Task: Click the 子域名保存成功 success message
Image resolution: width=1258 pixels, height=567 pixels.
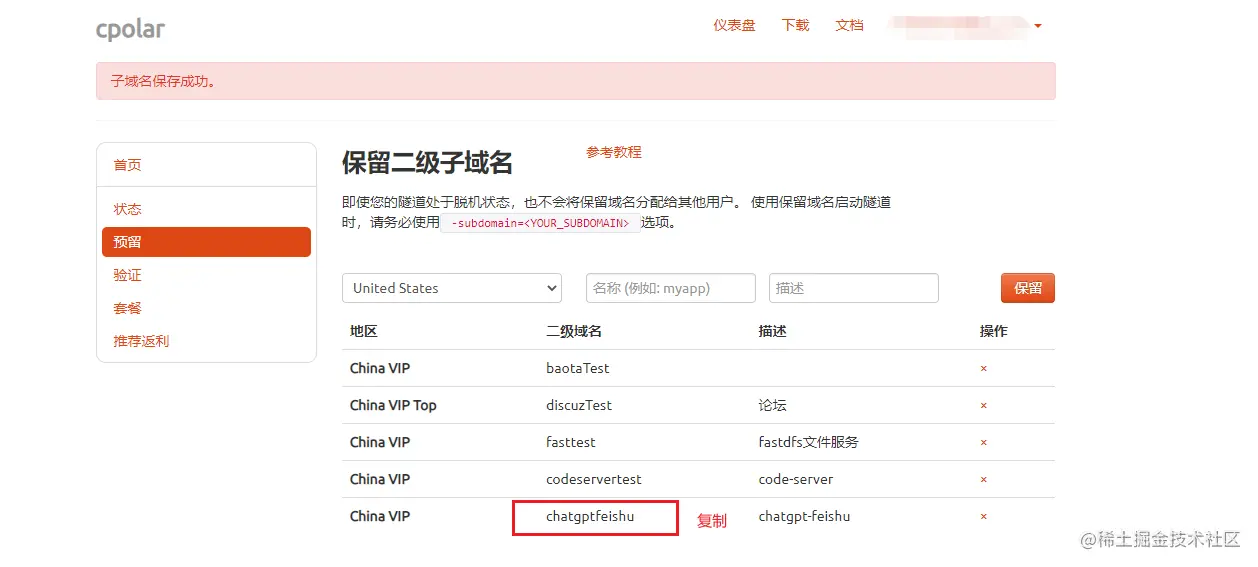Action: (164, 81)
